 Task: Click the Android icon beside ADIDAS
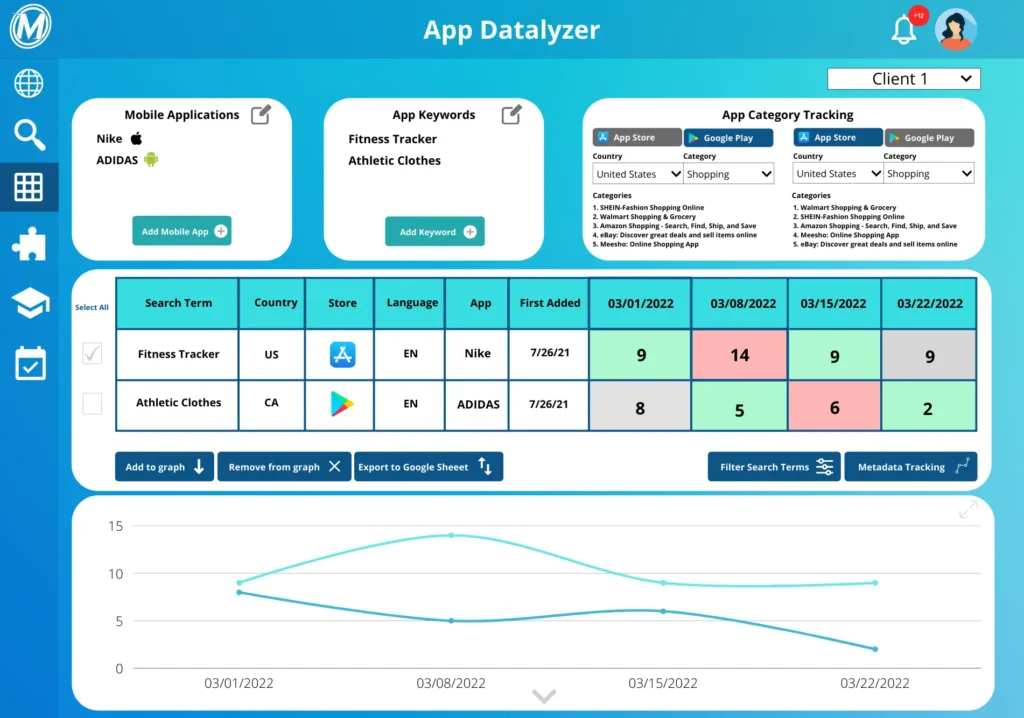pos(151,159)
